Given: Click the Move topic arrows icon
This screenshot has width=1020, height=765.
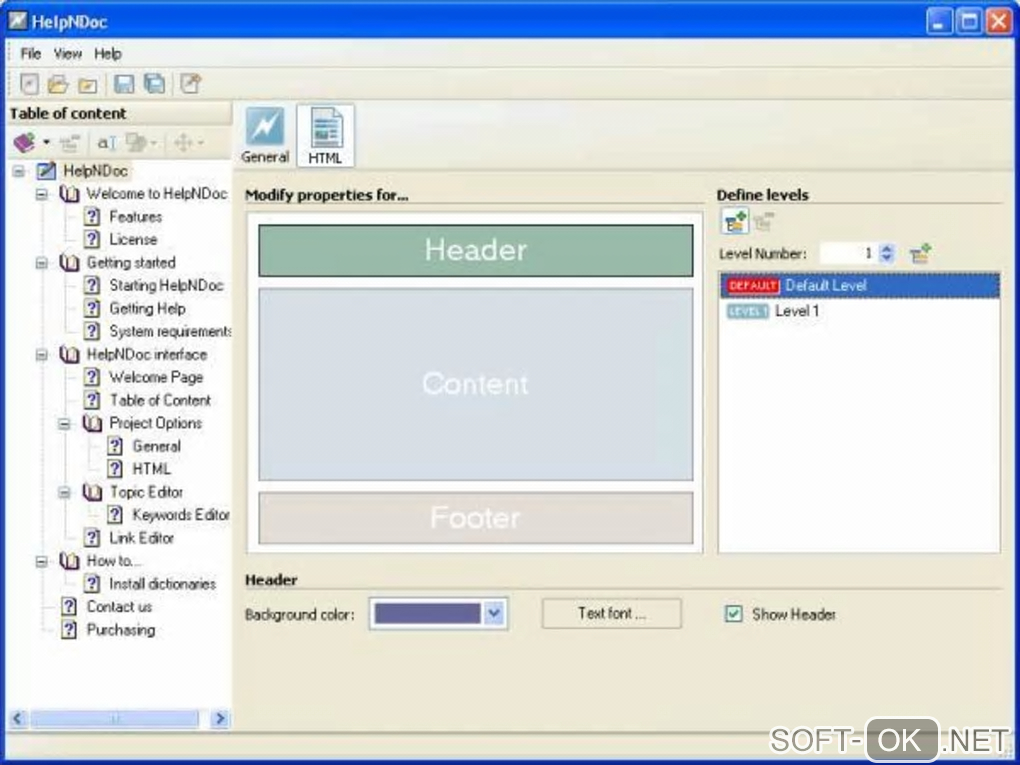Looking at the screenshot, I should (x=183, y=142).
